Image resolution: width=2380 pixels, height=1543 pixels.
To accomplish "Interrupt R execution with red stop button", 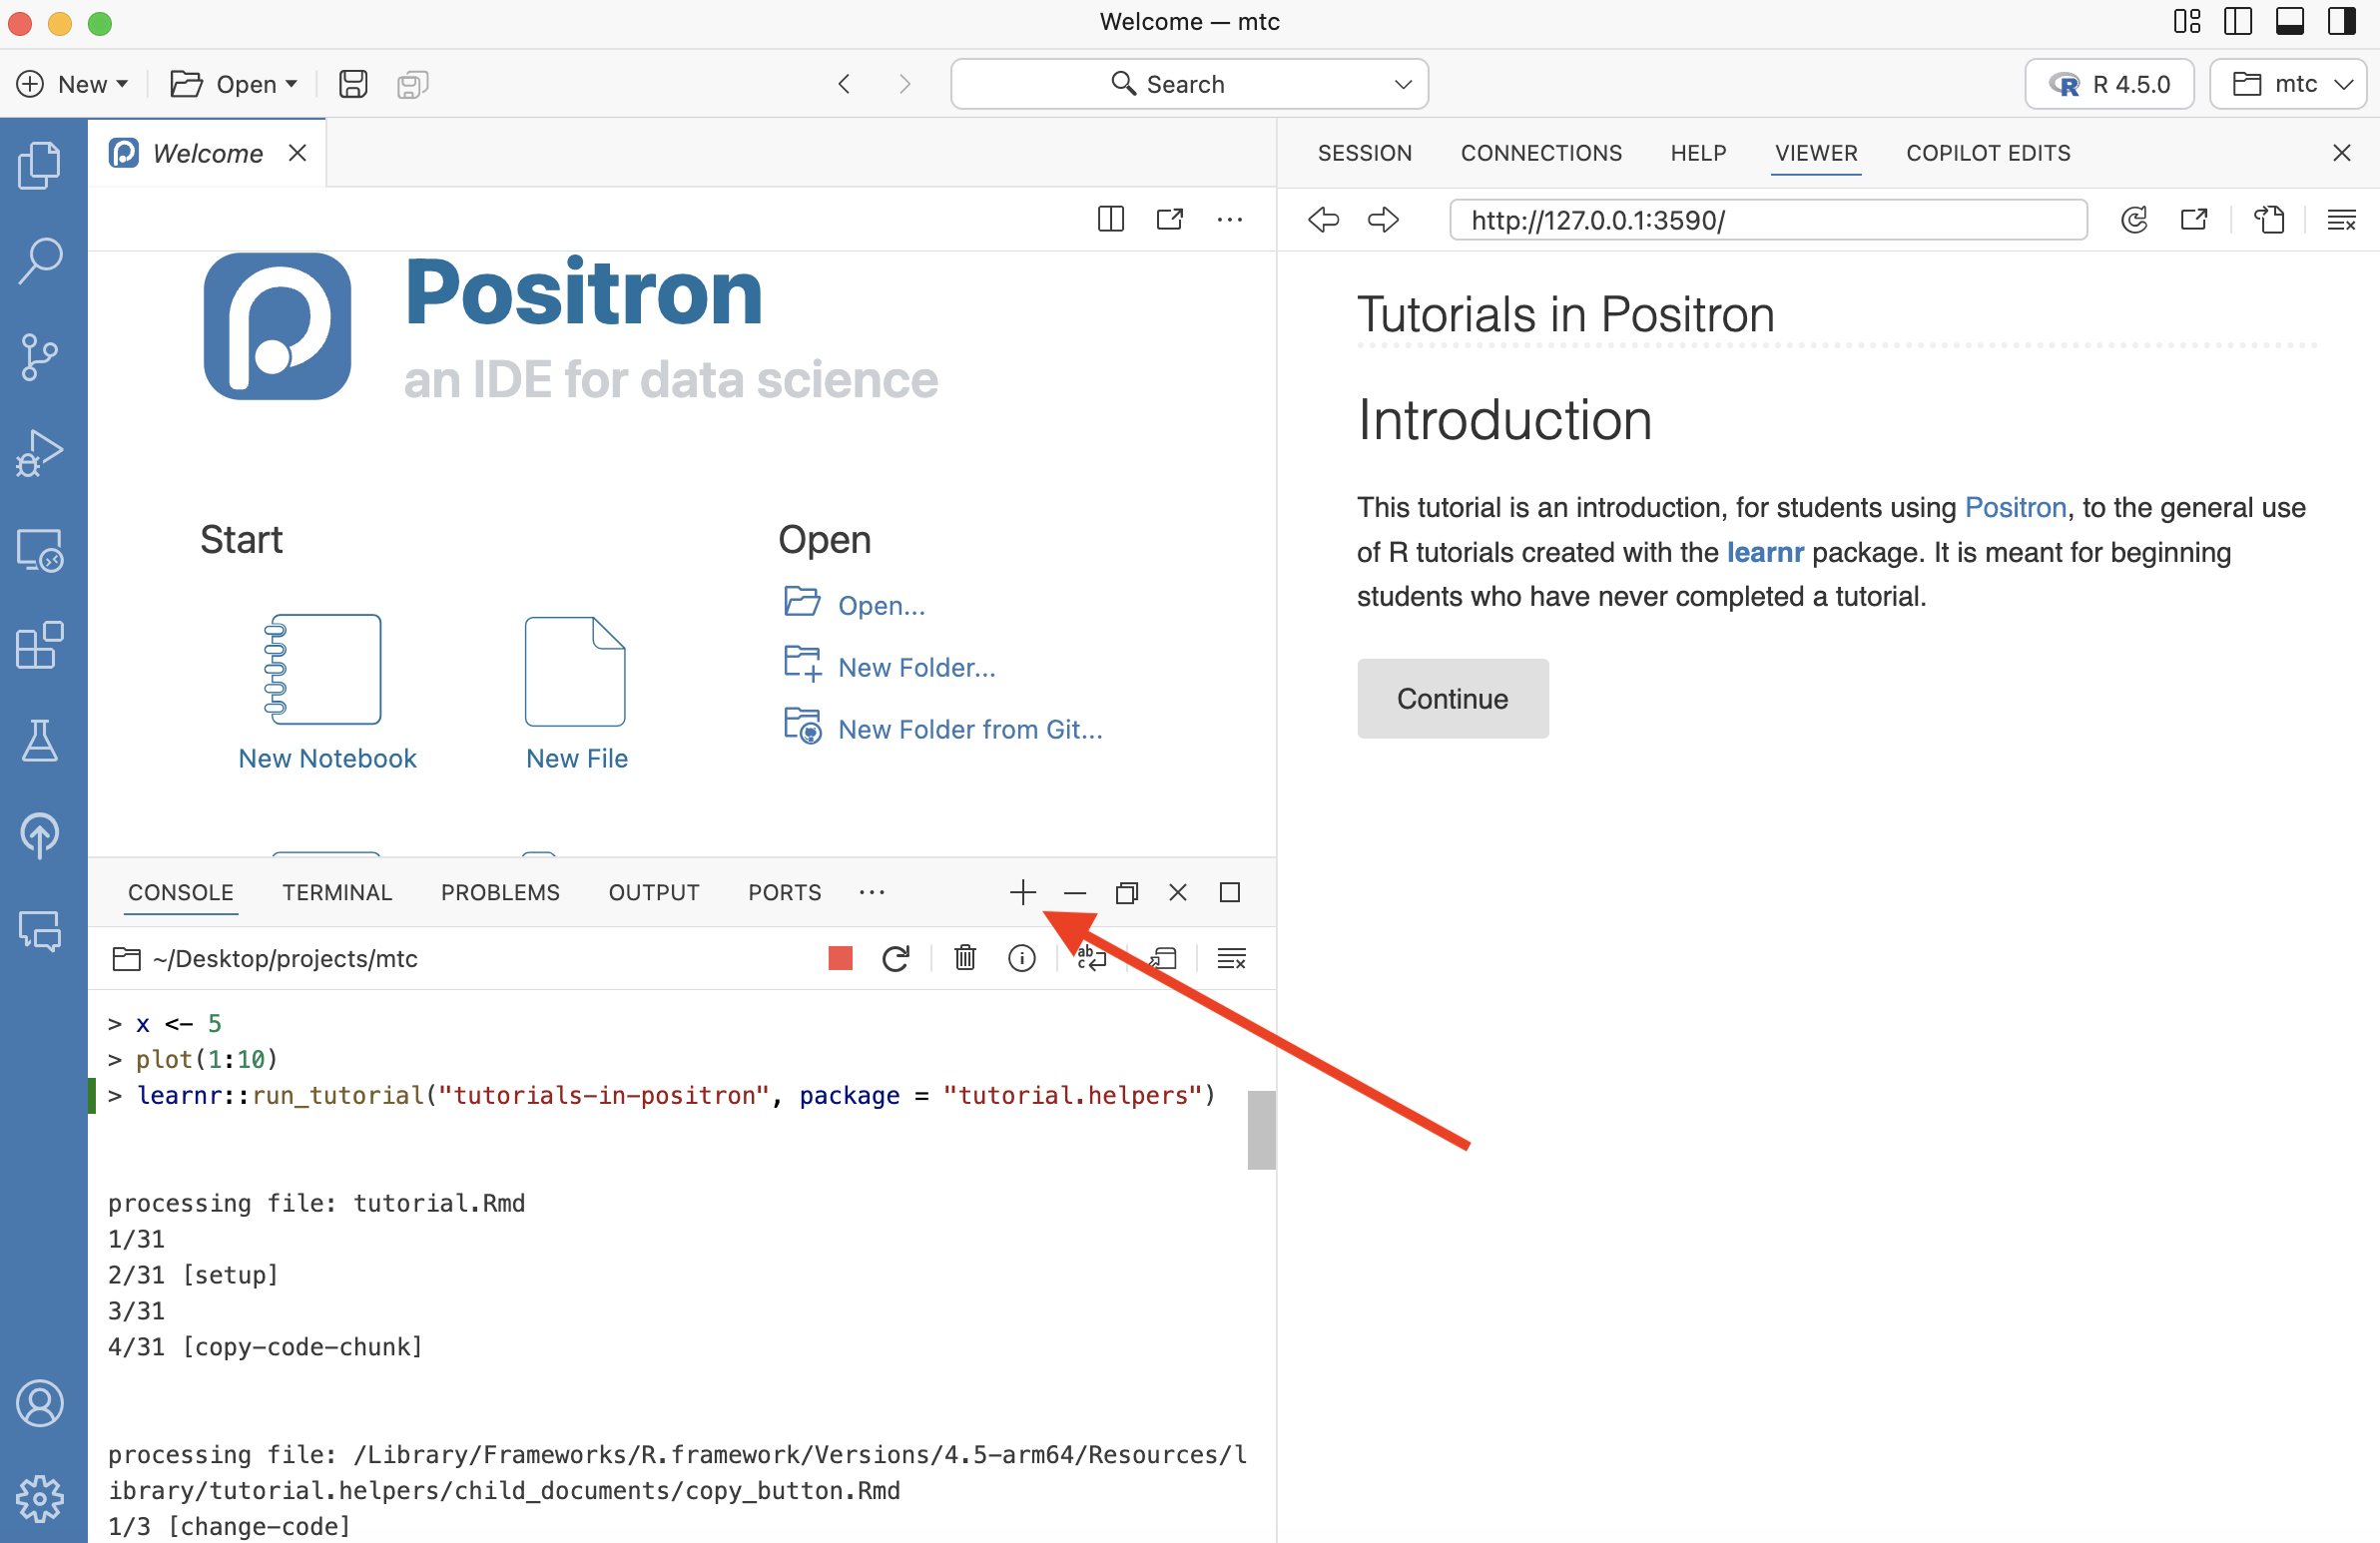I will pos(840,958).
